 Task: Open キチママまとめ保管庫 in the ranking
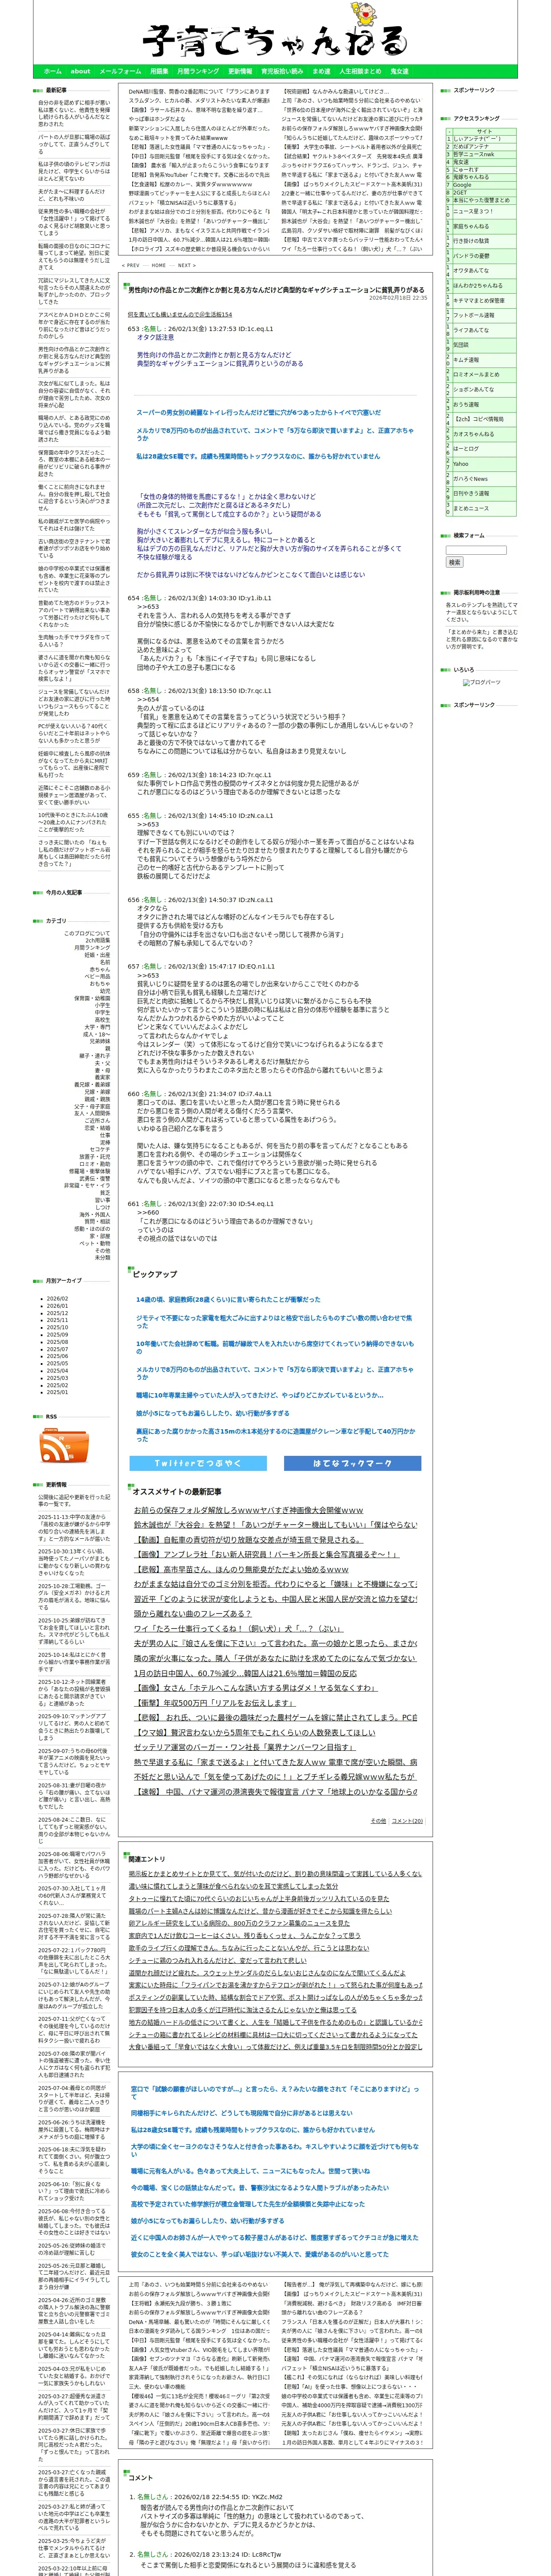(479, 300)
